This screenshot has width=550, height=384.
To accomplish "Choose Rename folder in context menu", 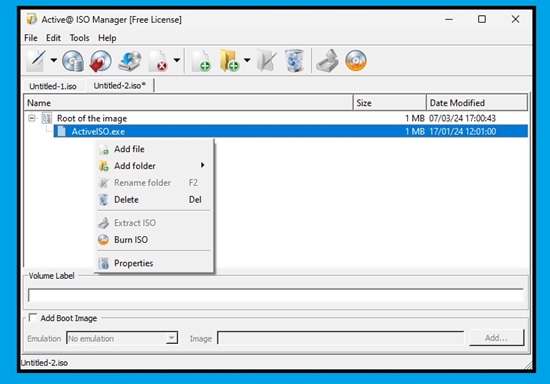I will (155, 183).
